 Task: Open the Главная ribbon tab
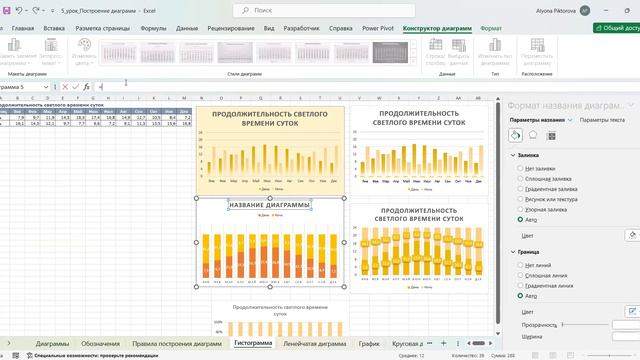point(23,28)
